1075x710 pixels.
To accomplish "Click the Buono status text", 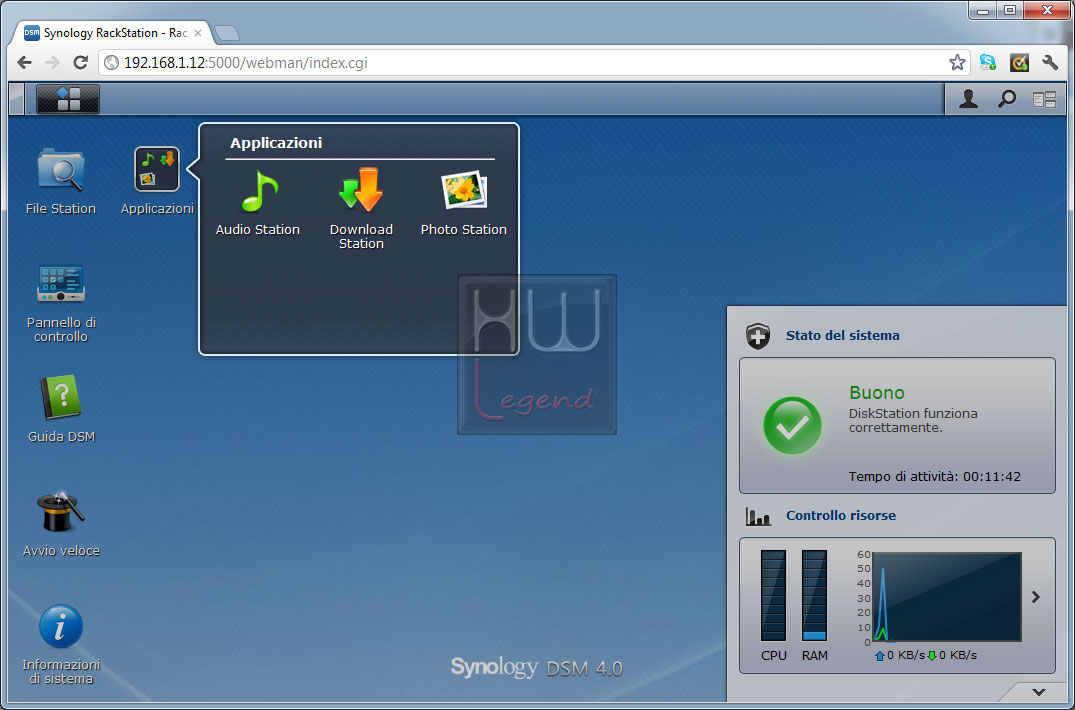I will point(877,393).
